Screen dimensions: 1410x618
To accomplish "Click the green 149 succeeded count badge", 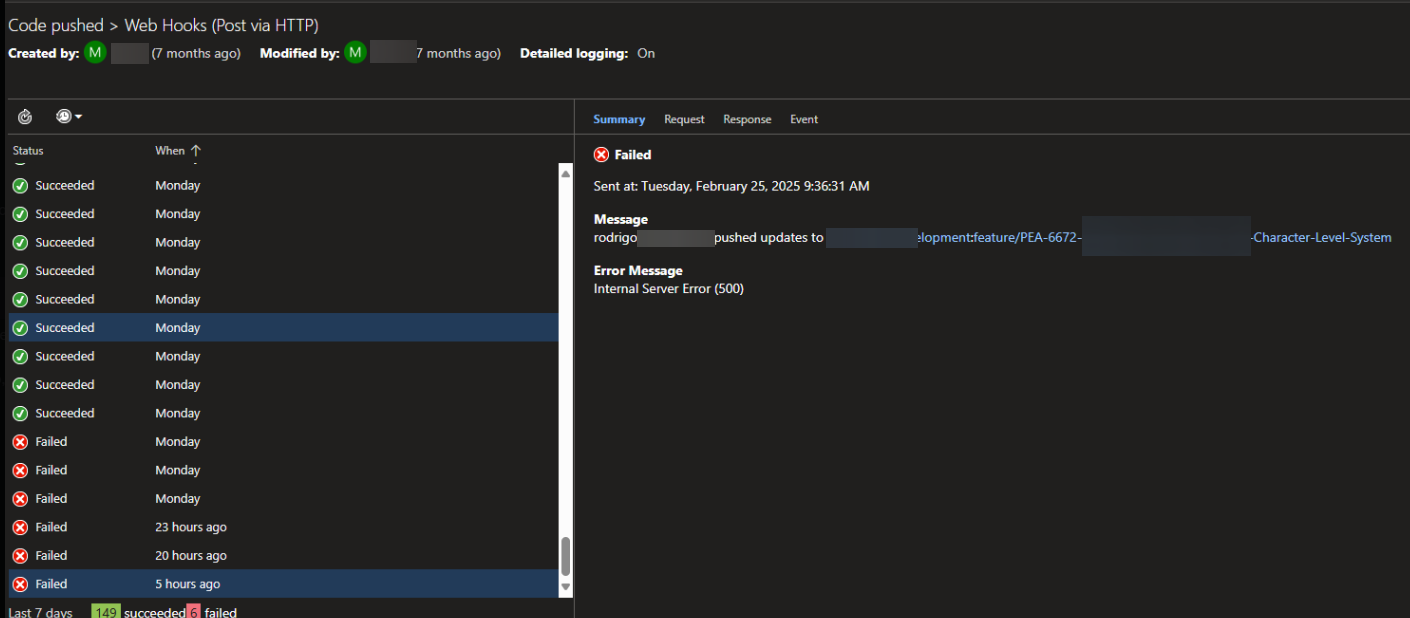I will (105, 612).
